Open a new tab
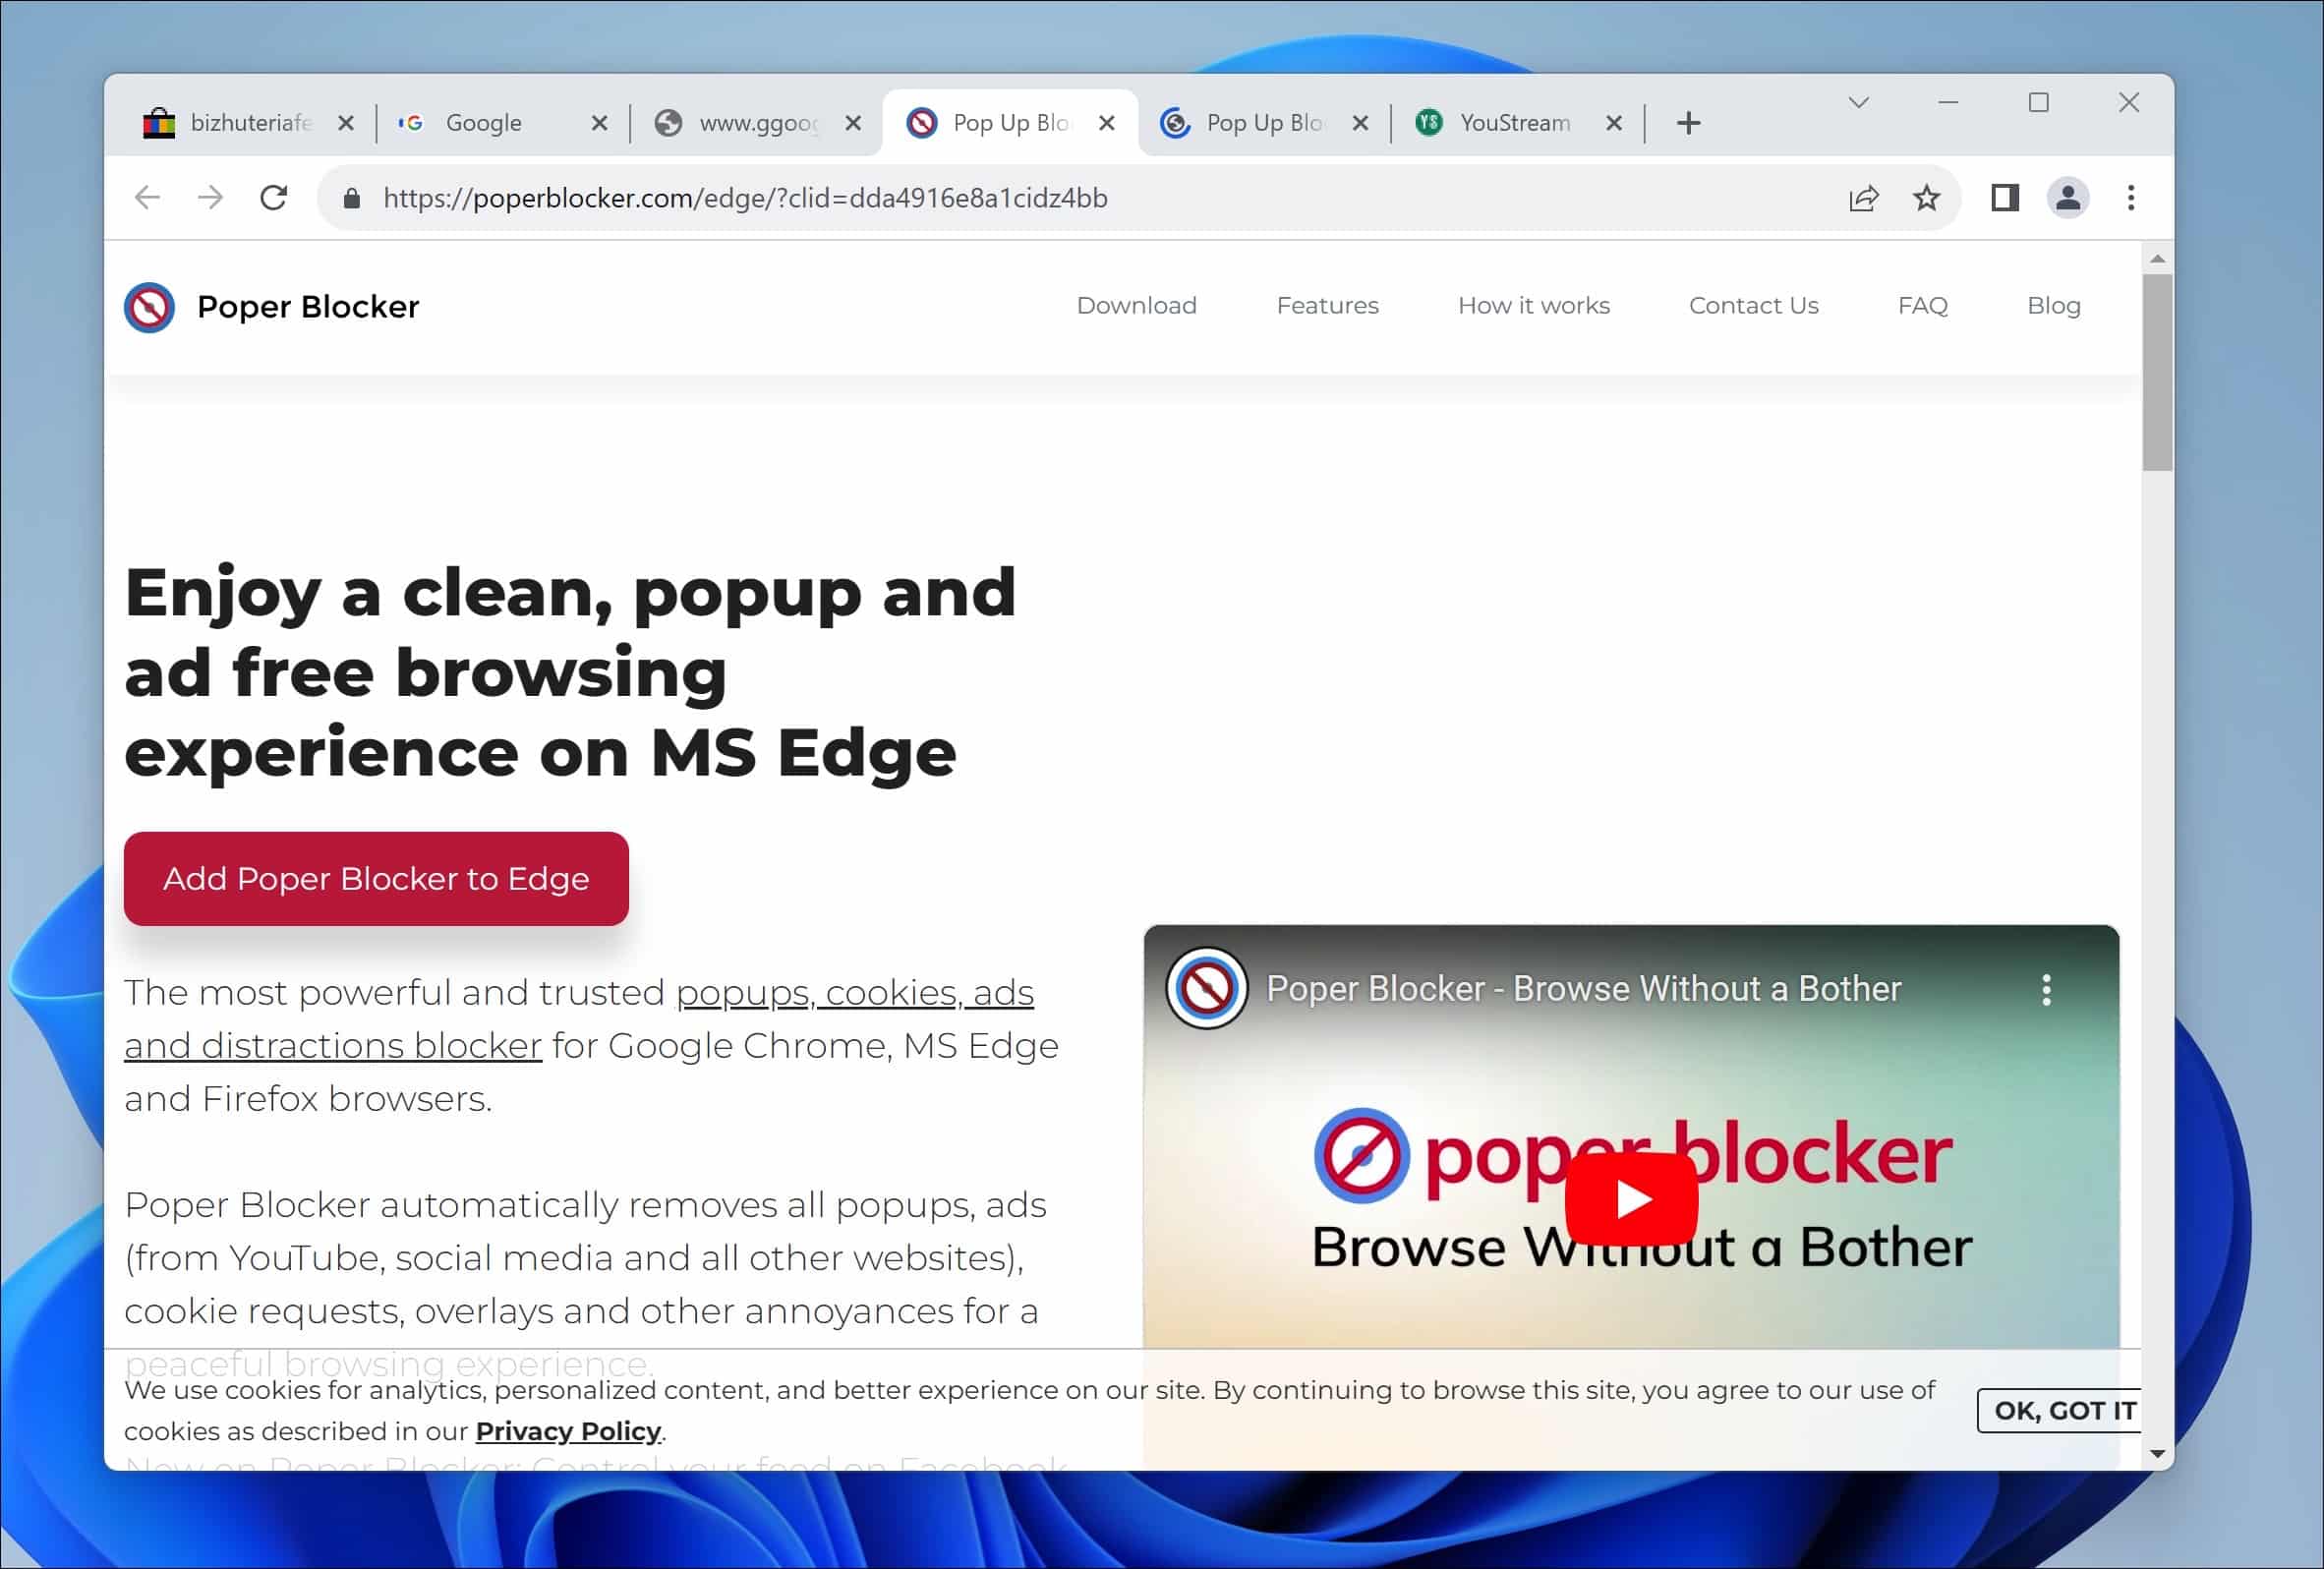The height and width of the screenshot is (1569, 2324). click(x=1688, y=123)
